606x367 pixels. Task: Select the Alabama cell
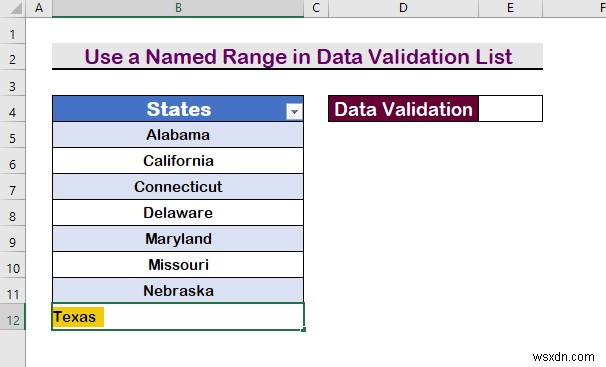click(x=178, y=135)
